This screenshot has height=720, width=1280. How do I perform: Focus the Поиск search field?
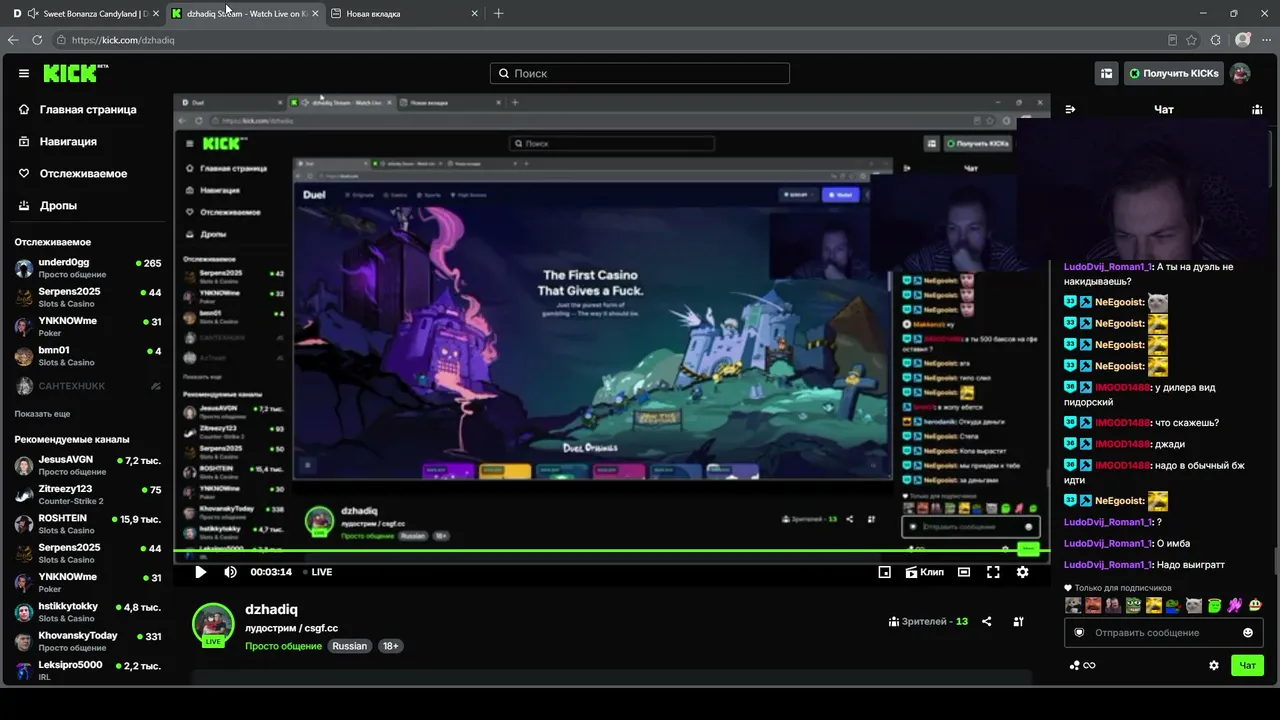[640, 73]
